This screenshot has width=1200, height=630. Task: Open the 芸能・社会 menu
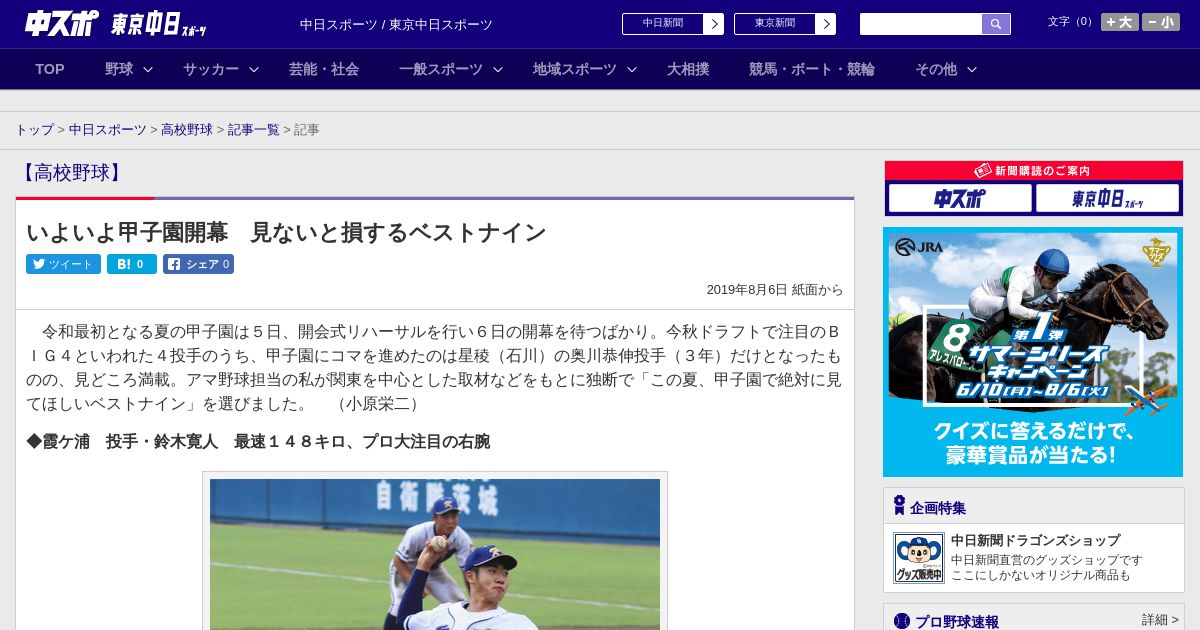point(324,69)
